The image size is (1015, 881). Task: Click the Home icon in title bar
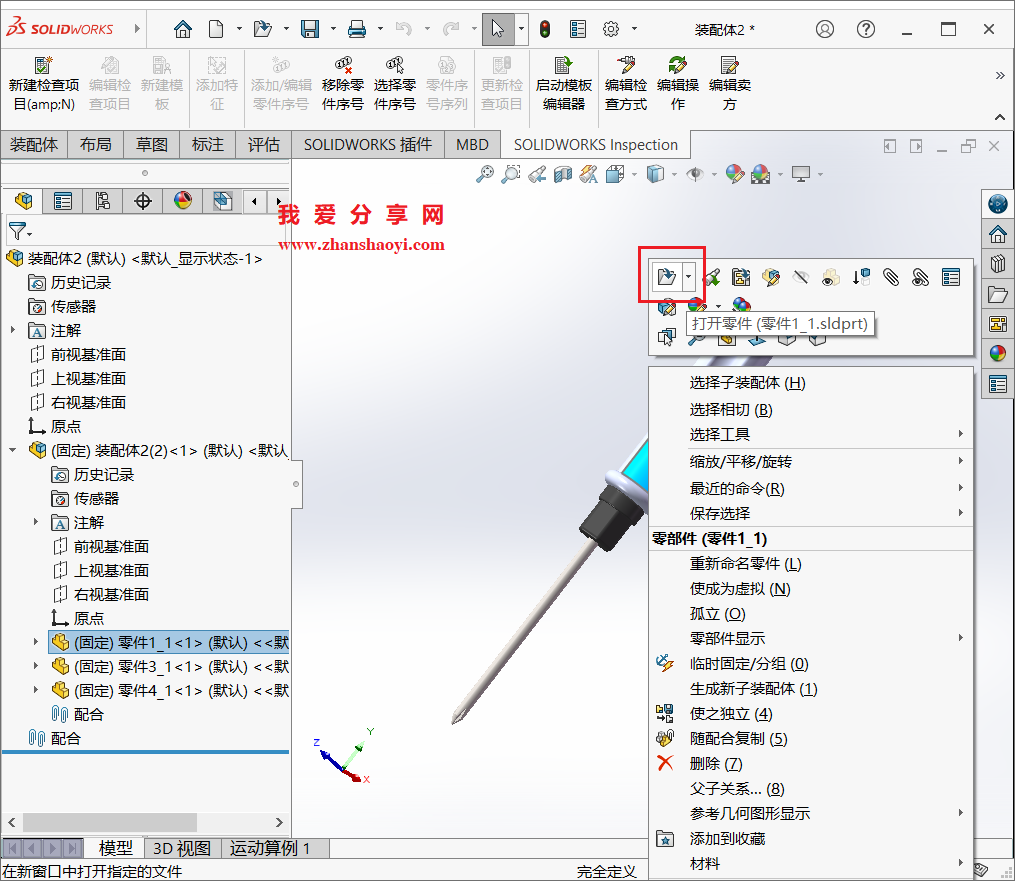click(x=183, y=29)
